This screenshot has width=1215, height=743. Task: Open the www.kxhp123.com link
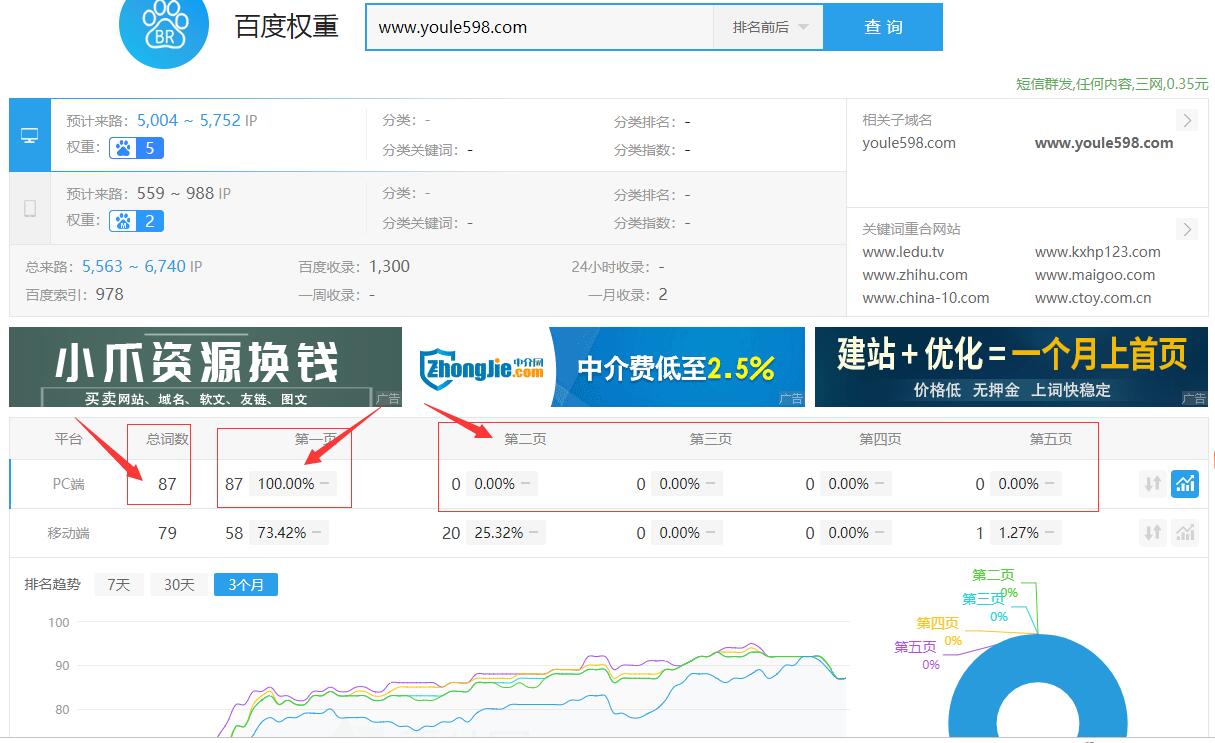pyautogui.click(x=1098, y=252)
